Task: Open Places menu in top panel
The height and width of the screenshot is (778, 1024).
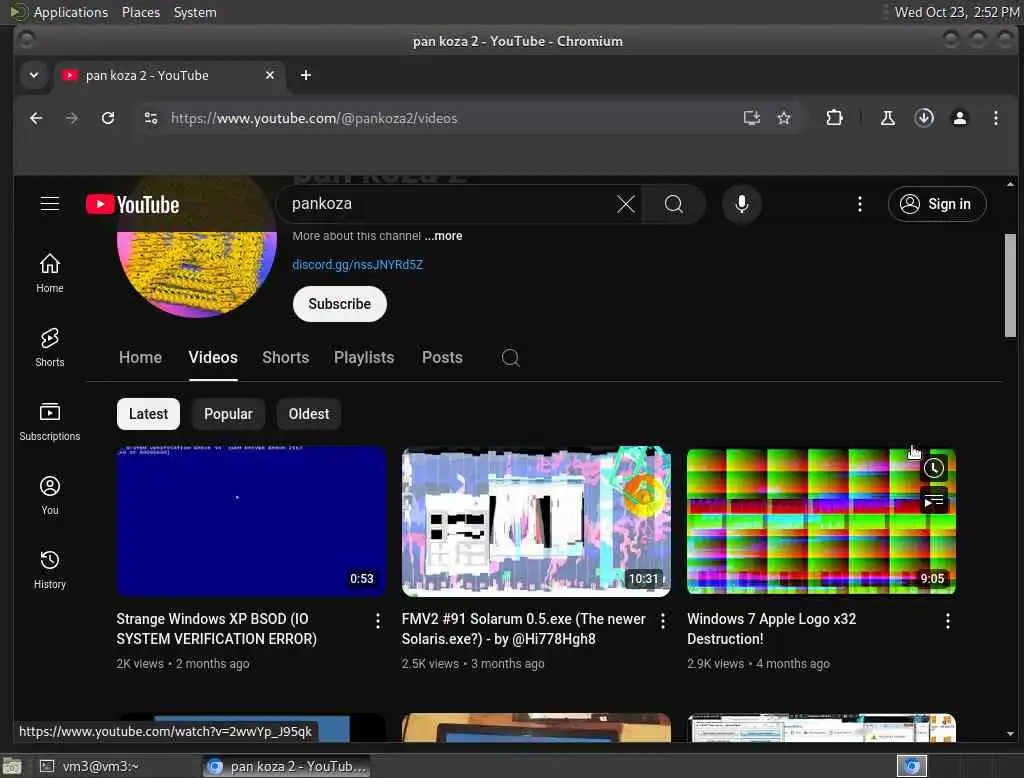Action: point(140,12)
